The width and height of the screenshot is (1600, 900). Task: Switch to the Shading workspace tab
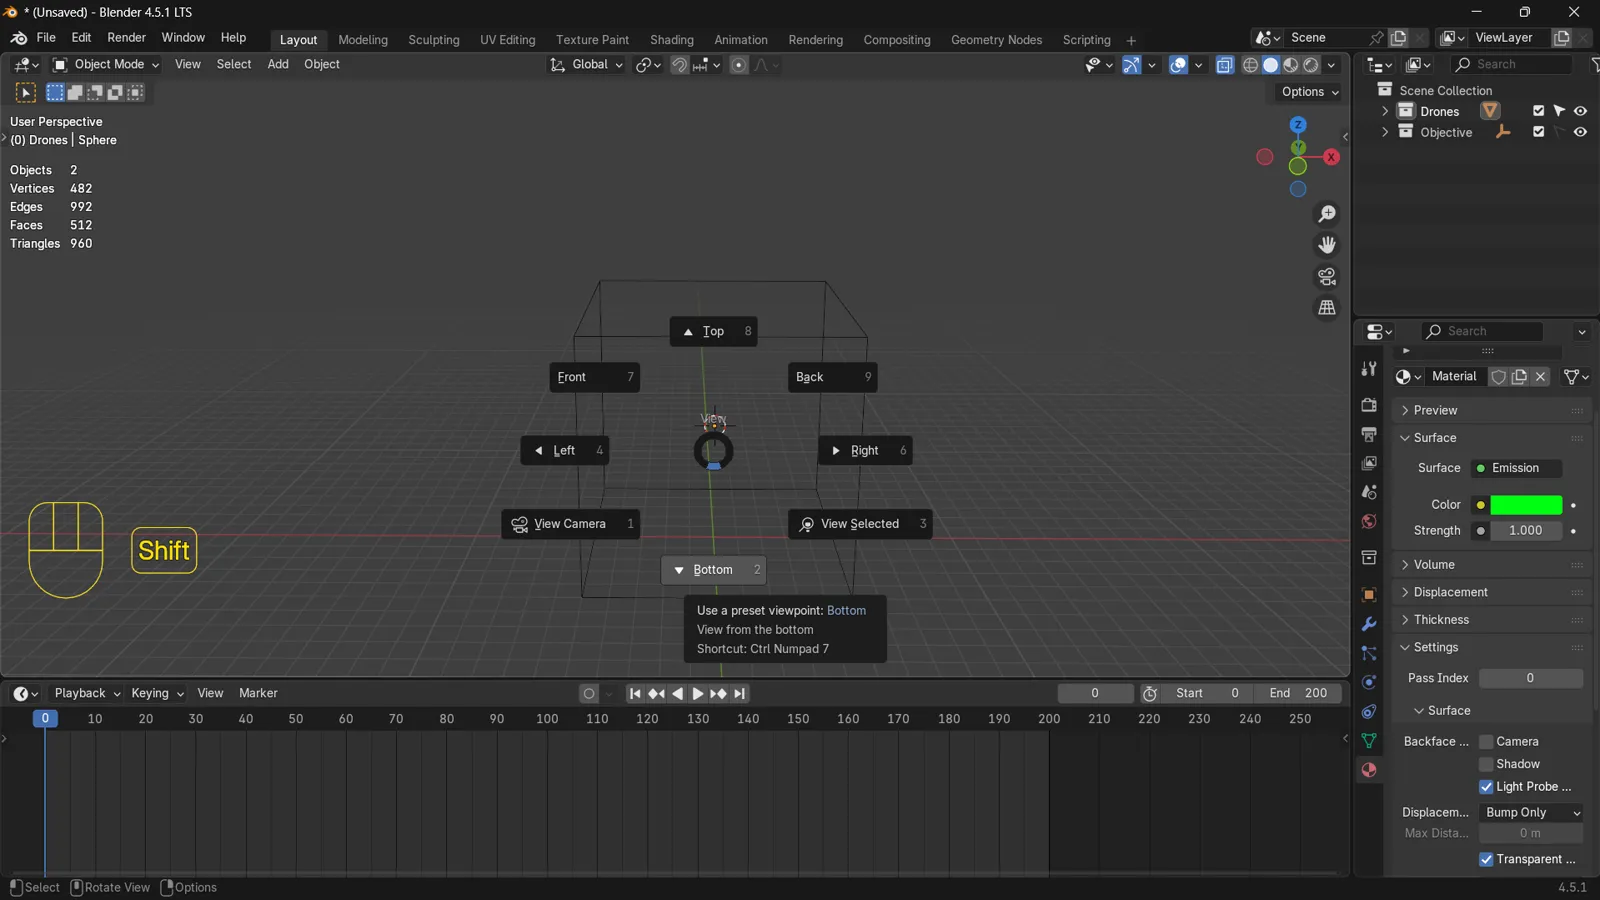[671, 40]
